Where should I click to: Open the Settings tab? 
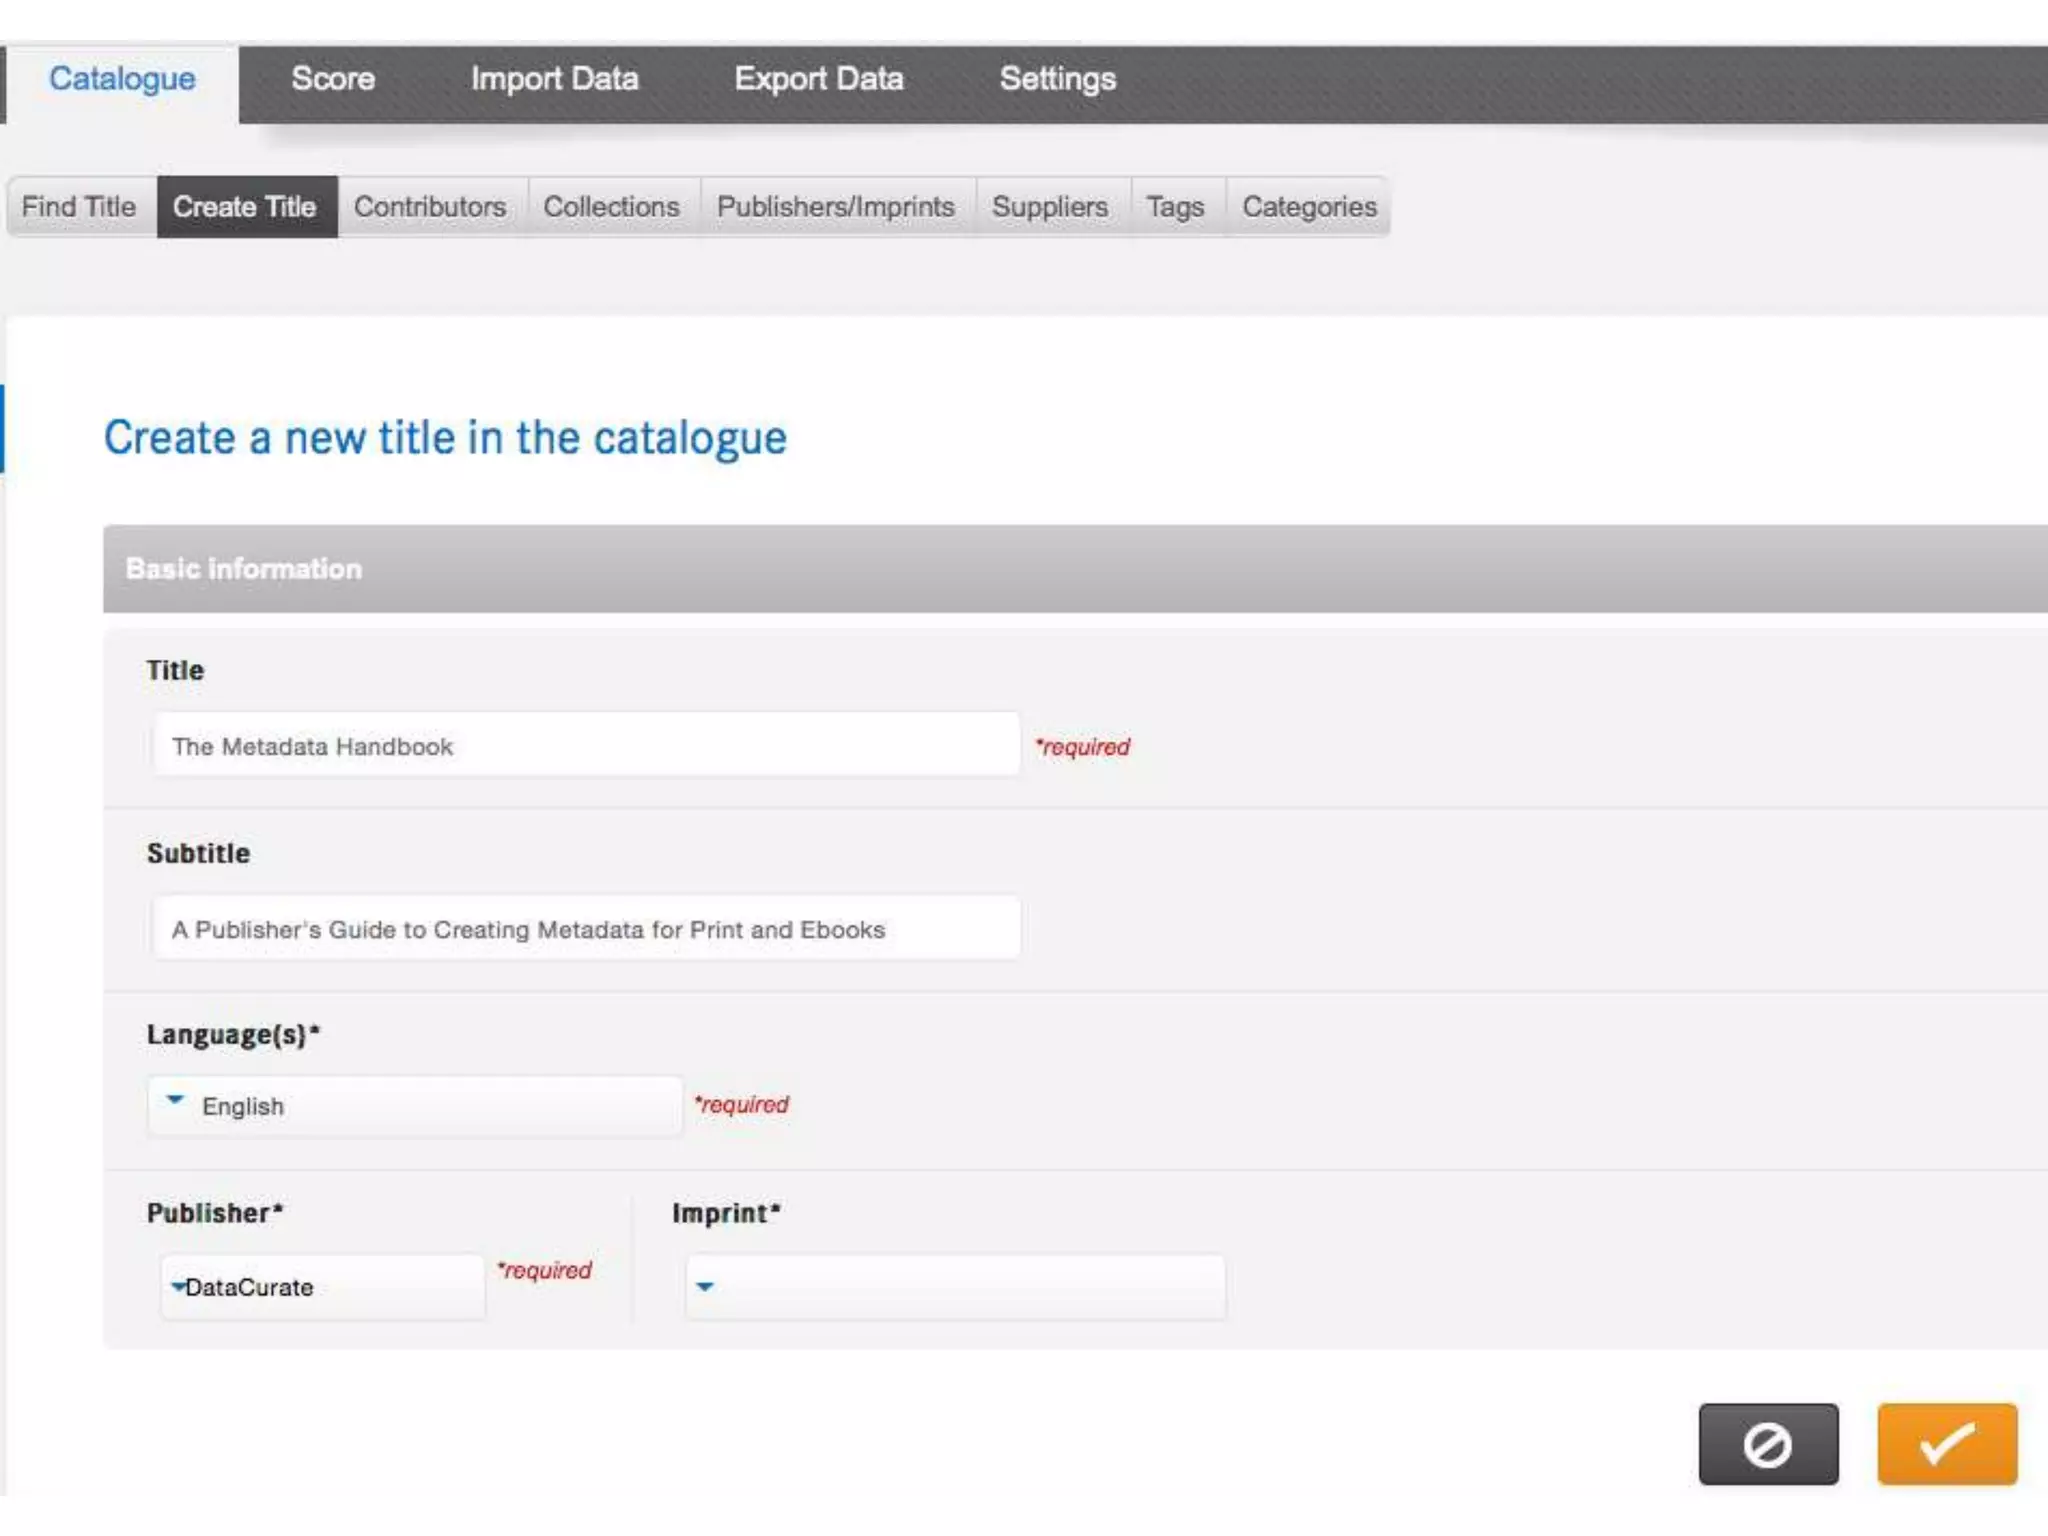point(1057,79)
